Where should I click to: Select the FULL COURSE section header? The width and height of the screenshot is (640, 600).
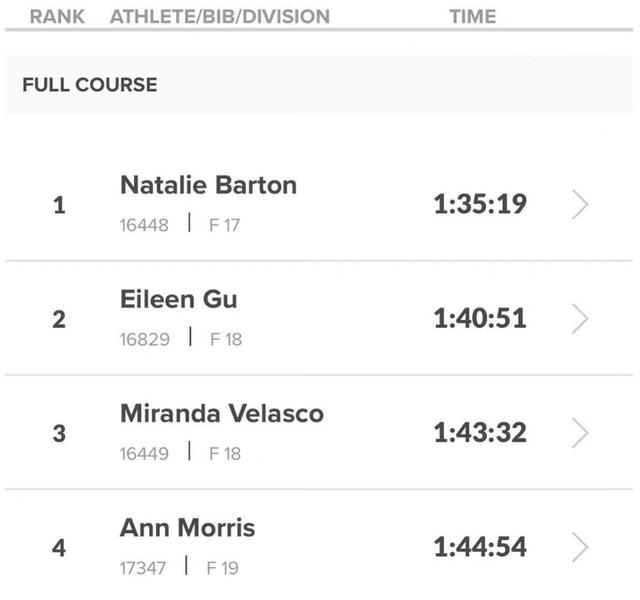[x=90, y=85]
